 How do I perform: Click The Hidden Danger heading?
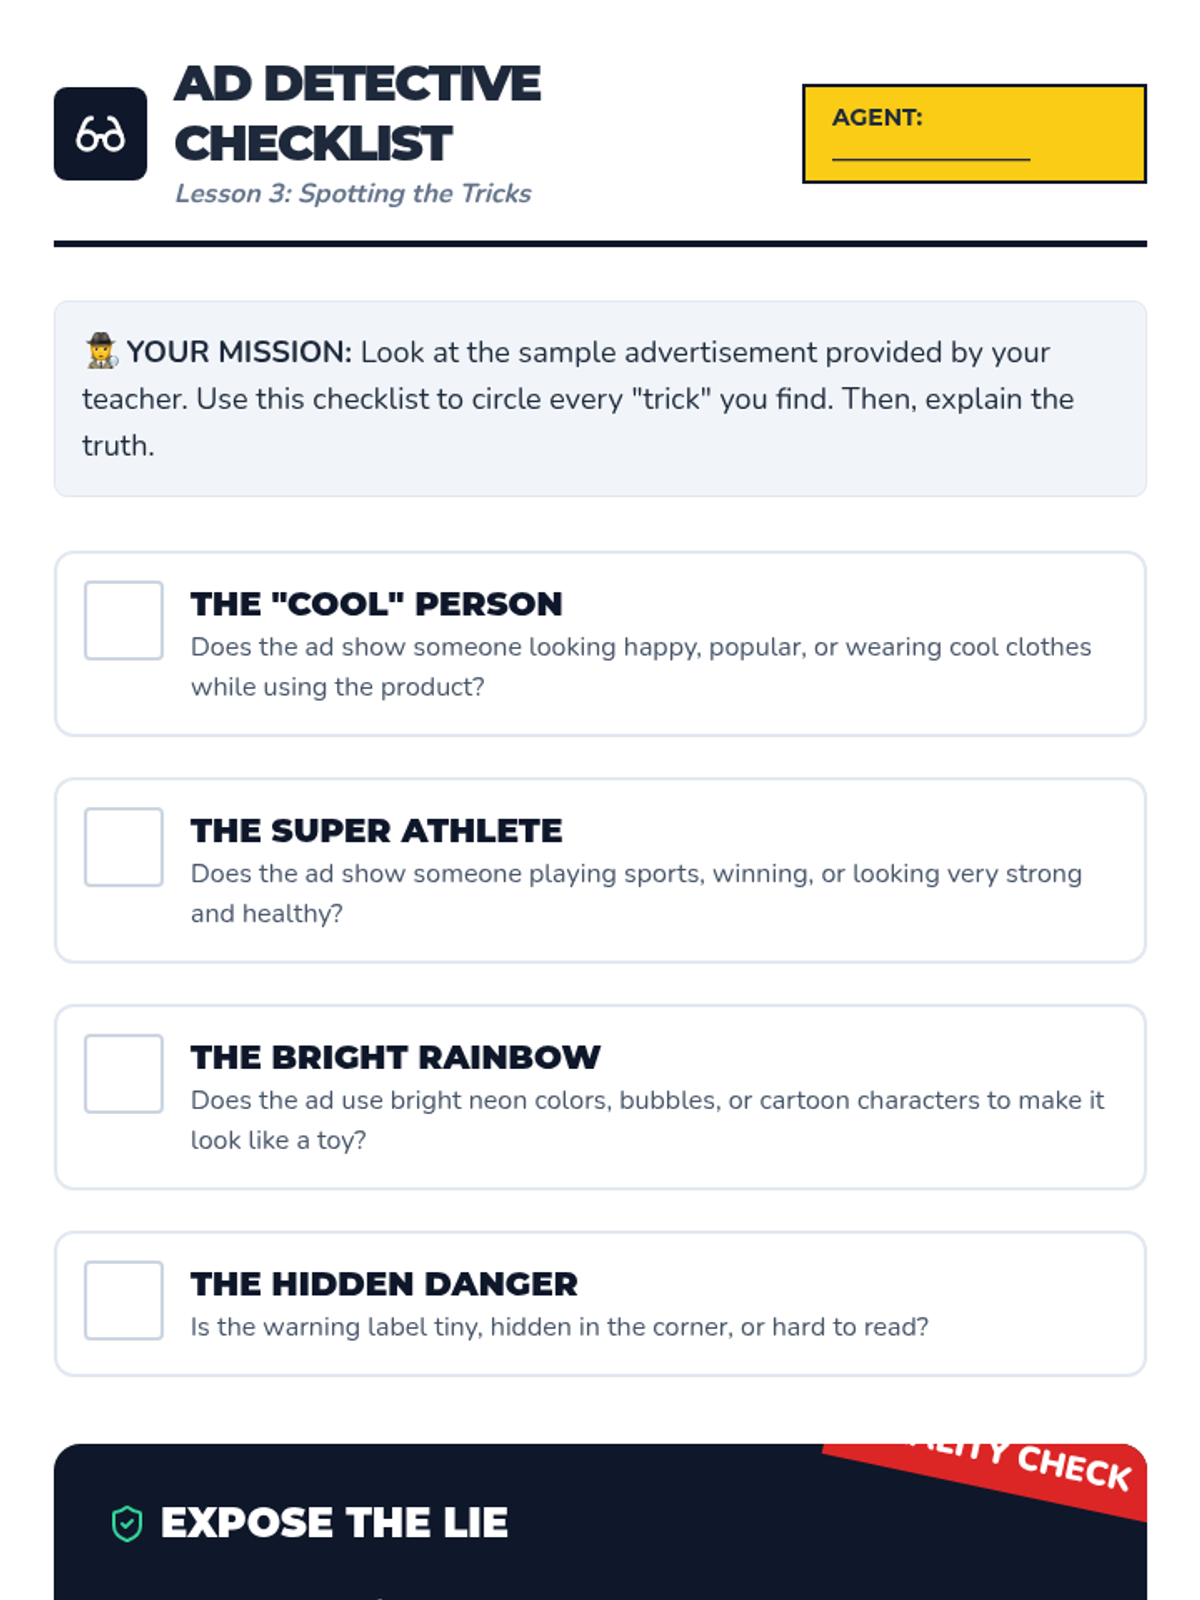(384, 1284)
